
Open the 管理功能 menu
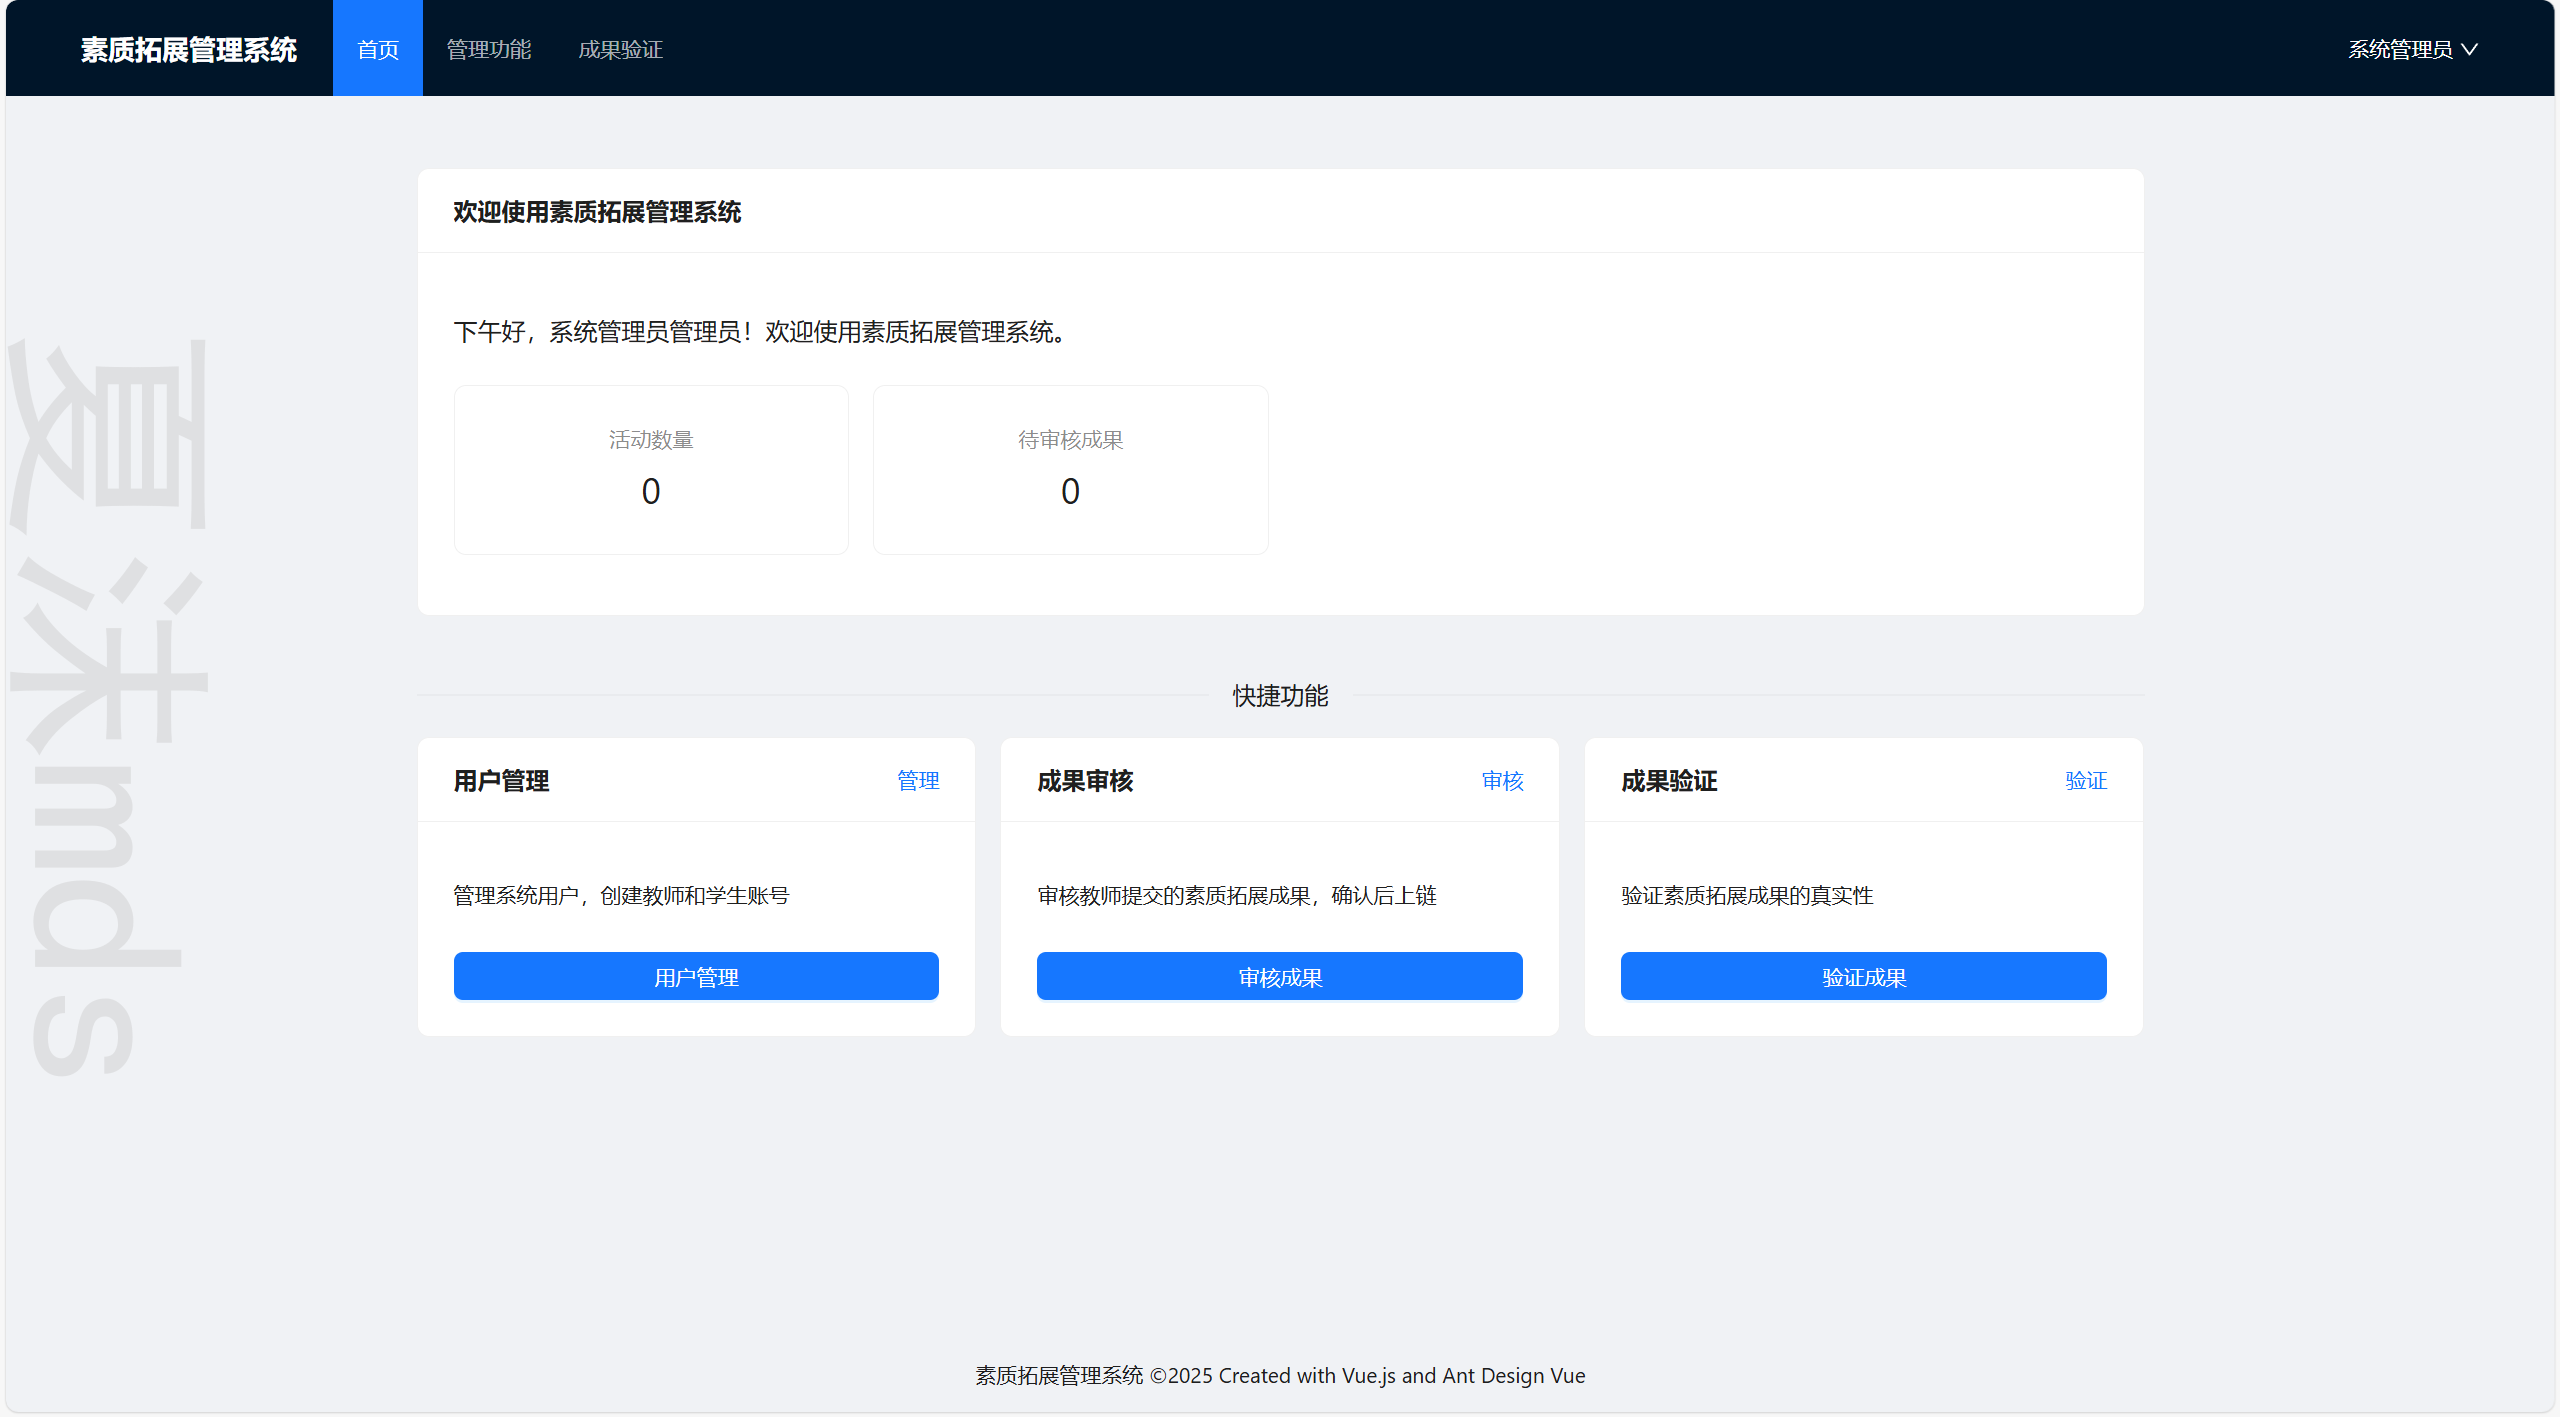click(x=488, y=49)
